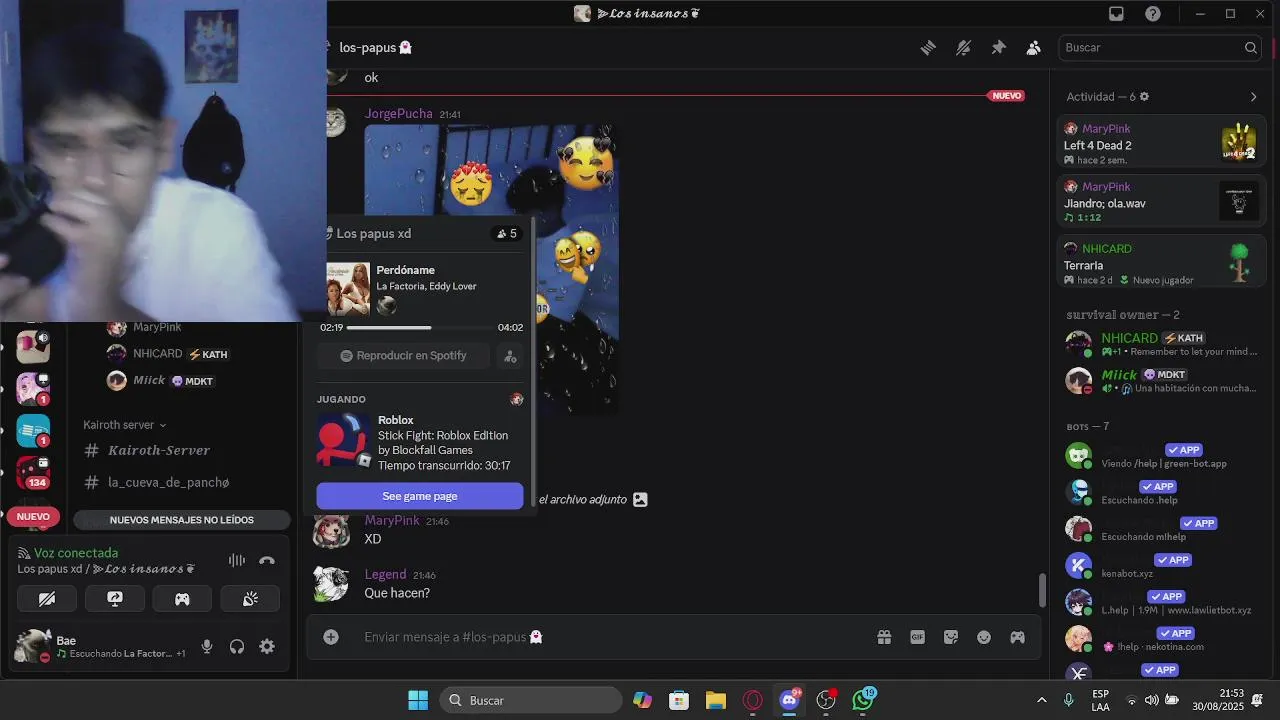Open MaryPink Jiandro; ola.wav activity card
Image resolution: width=1280 pixels, height=720 pixels.
pyautogui.click(x=1161, y=202)
